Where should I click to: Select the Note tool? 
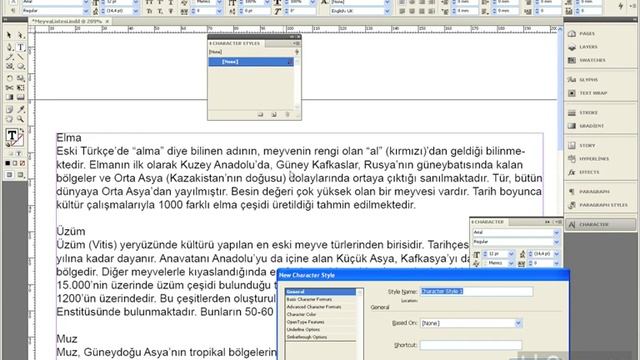pyautogui.click(x=9, y=109)
